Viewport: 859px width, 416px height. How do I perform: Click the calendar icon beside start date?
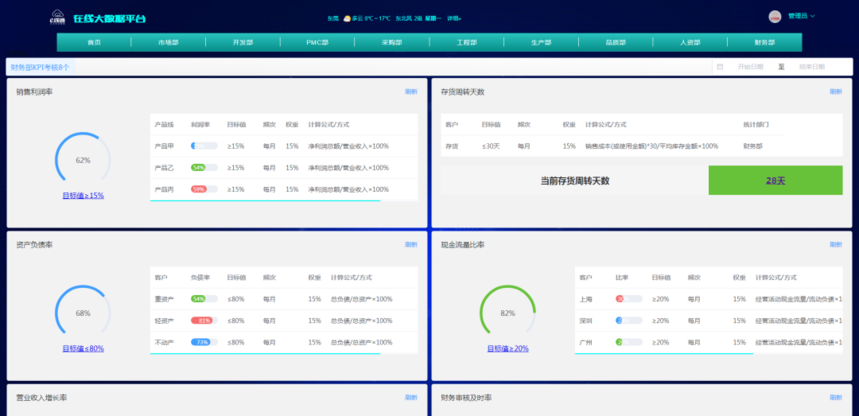[719, 67]
